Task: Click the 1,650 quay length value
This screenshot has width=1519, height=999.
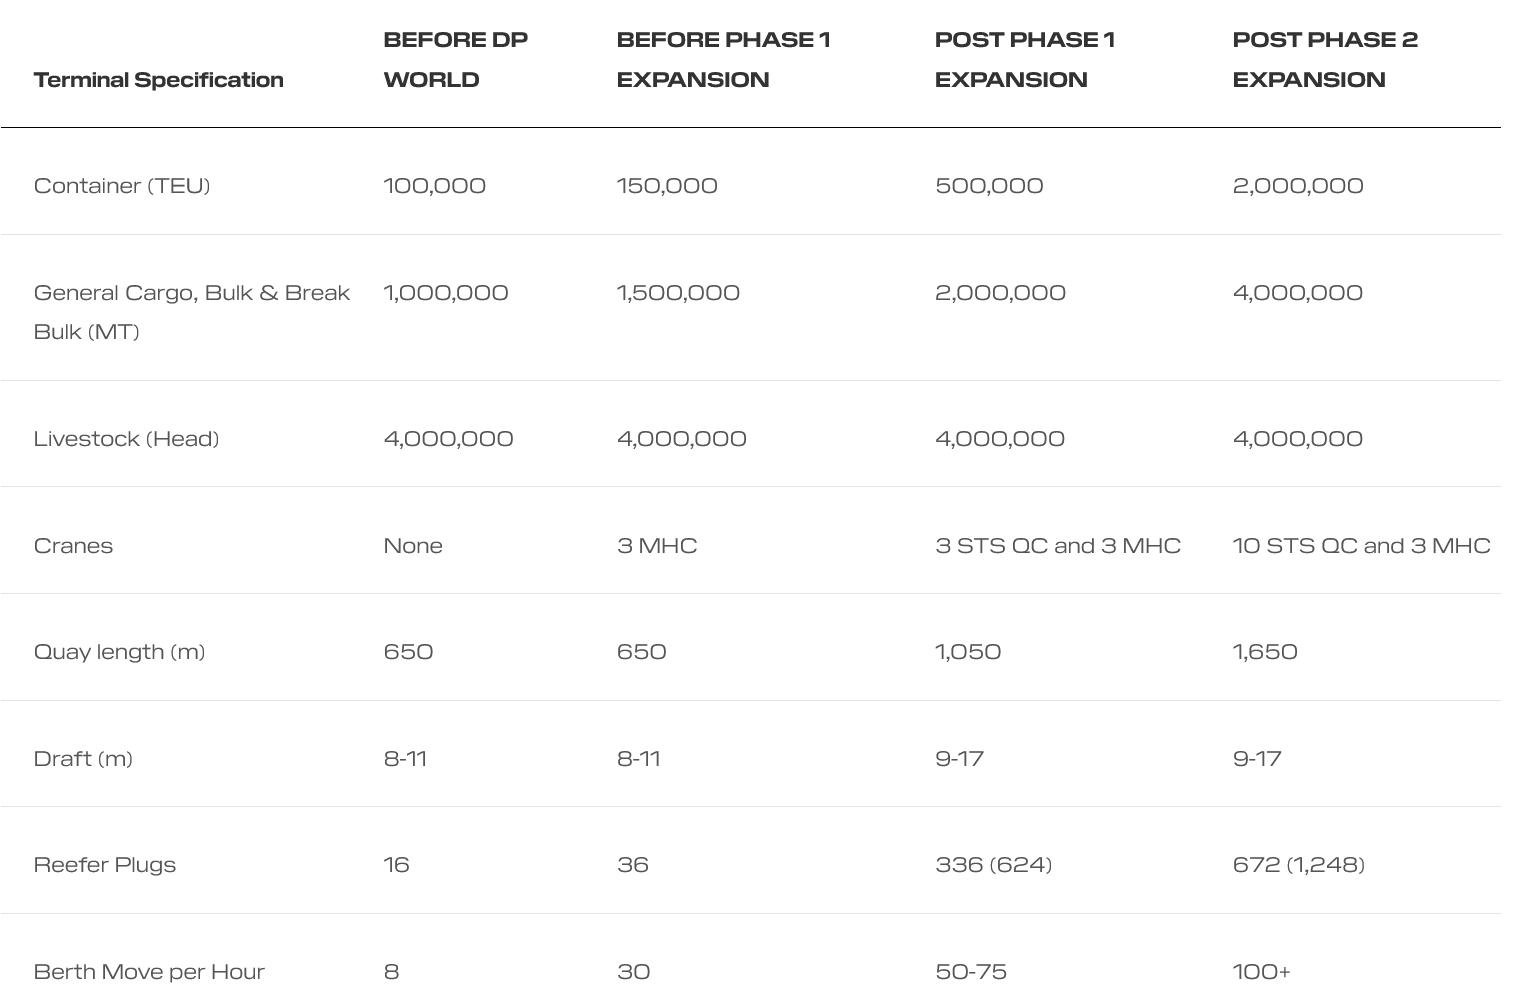Action: tap(1265, 652)
